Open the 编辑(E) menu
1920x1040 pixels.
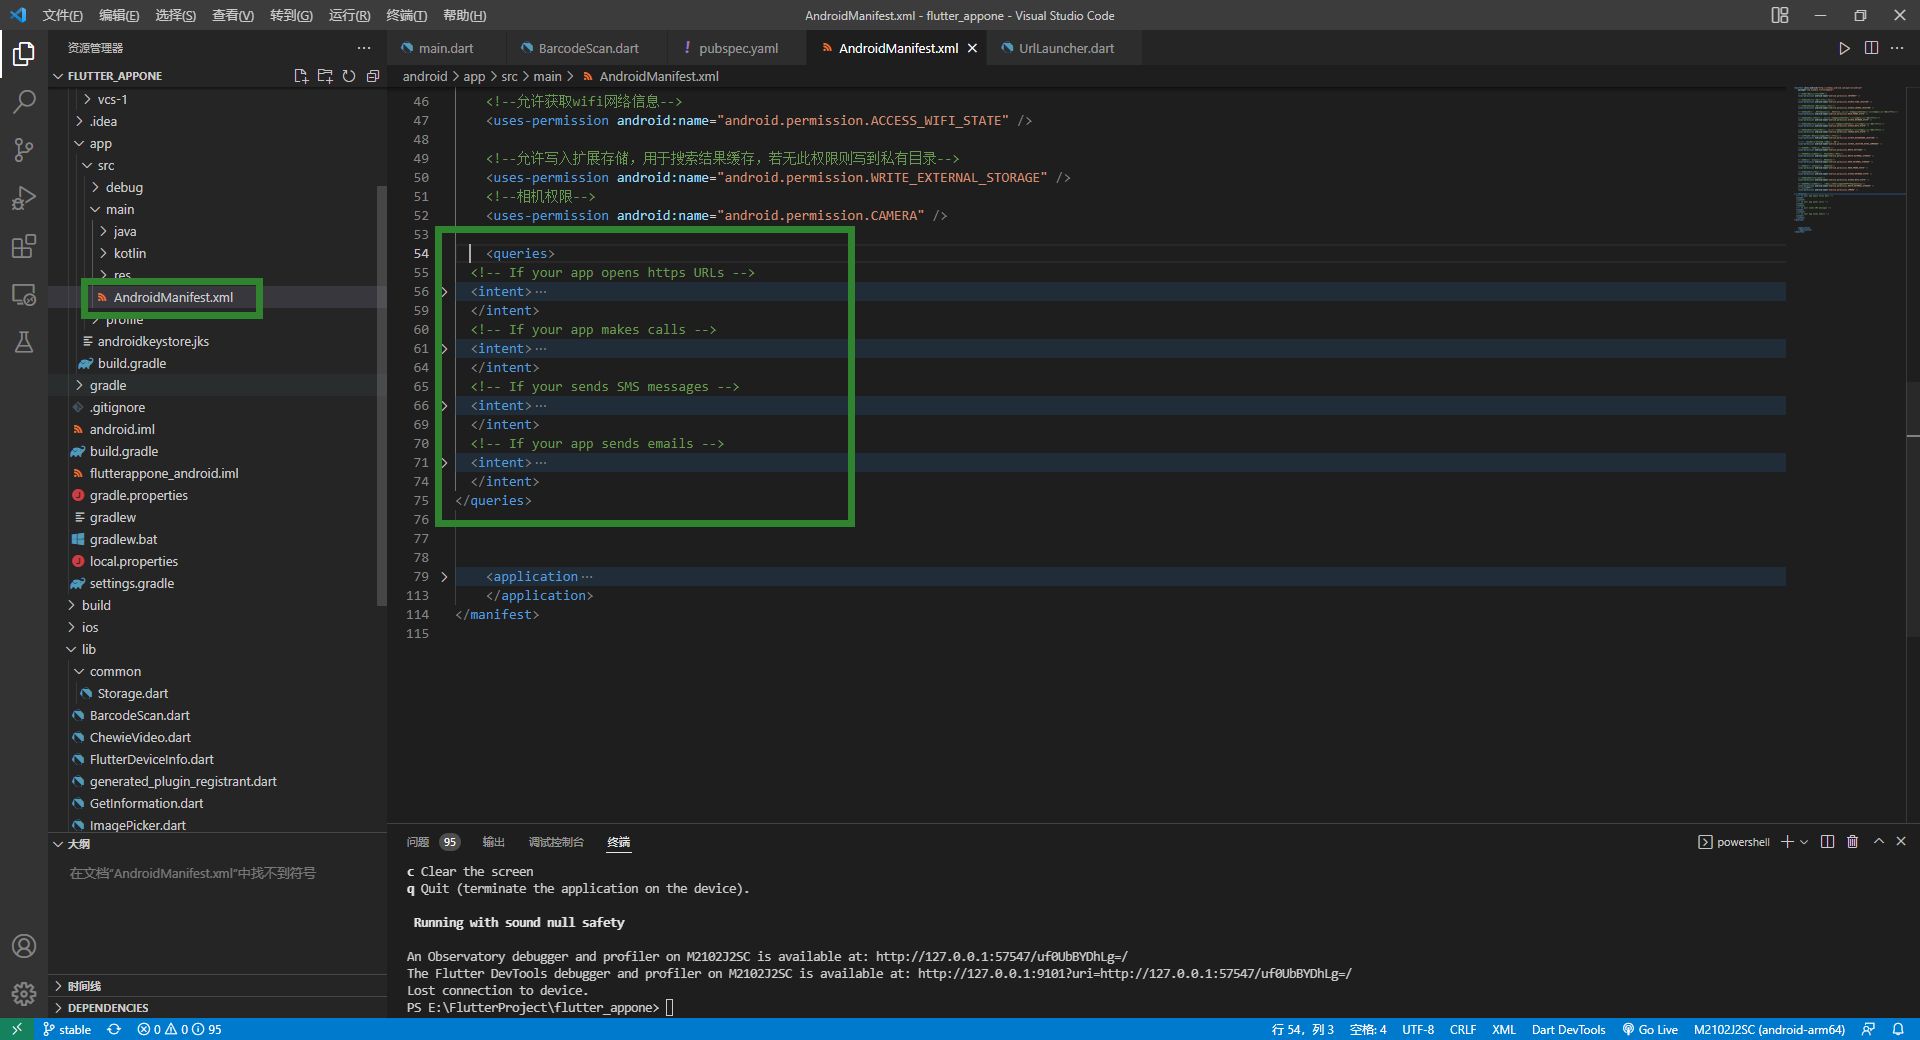(x=119, y=15)
